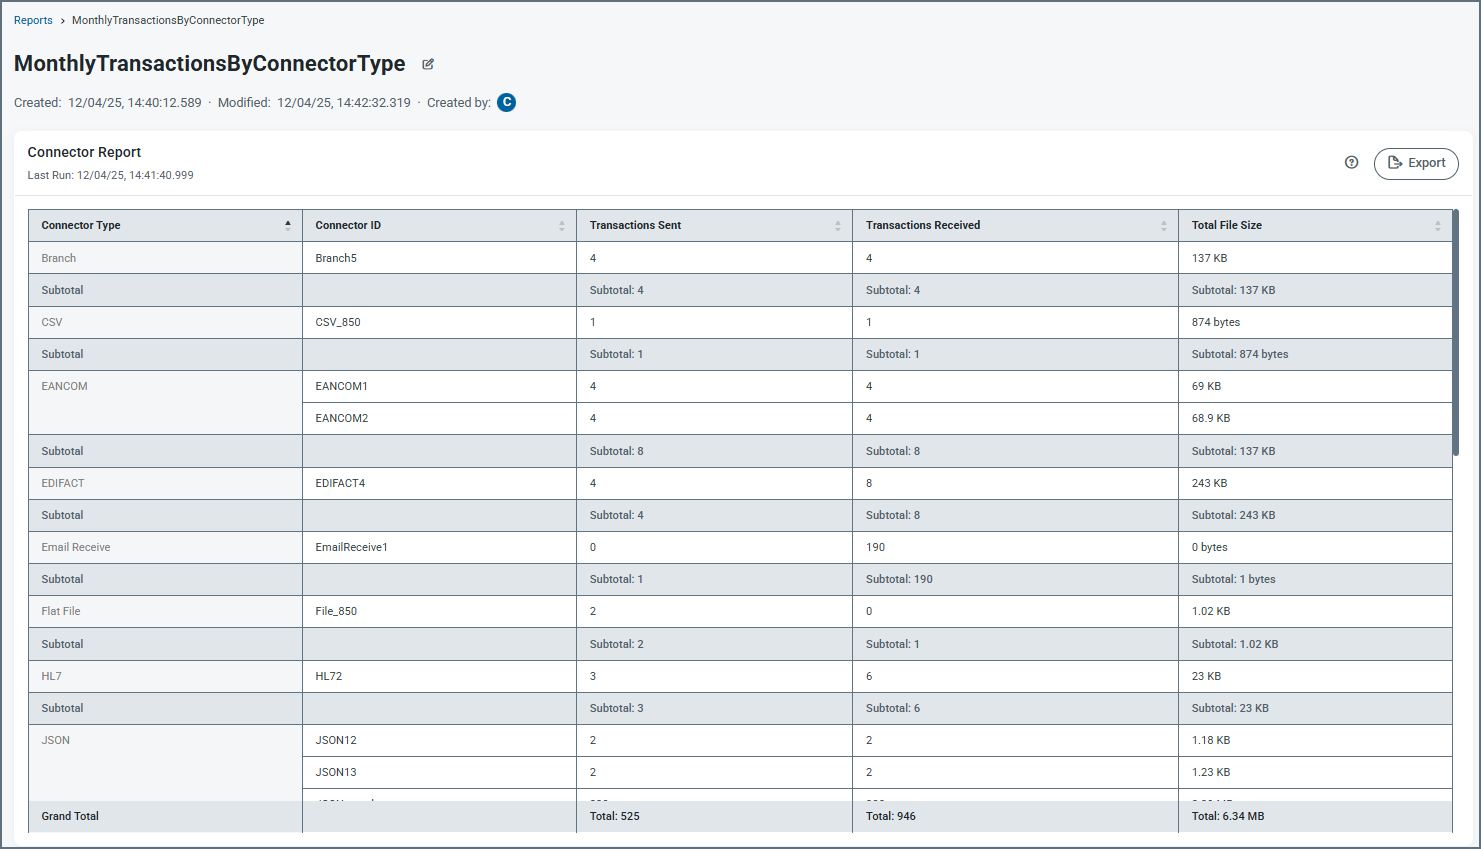Sort by Total File Size arrows

(x=1438, y=226)
